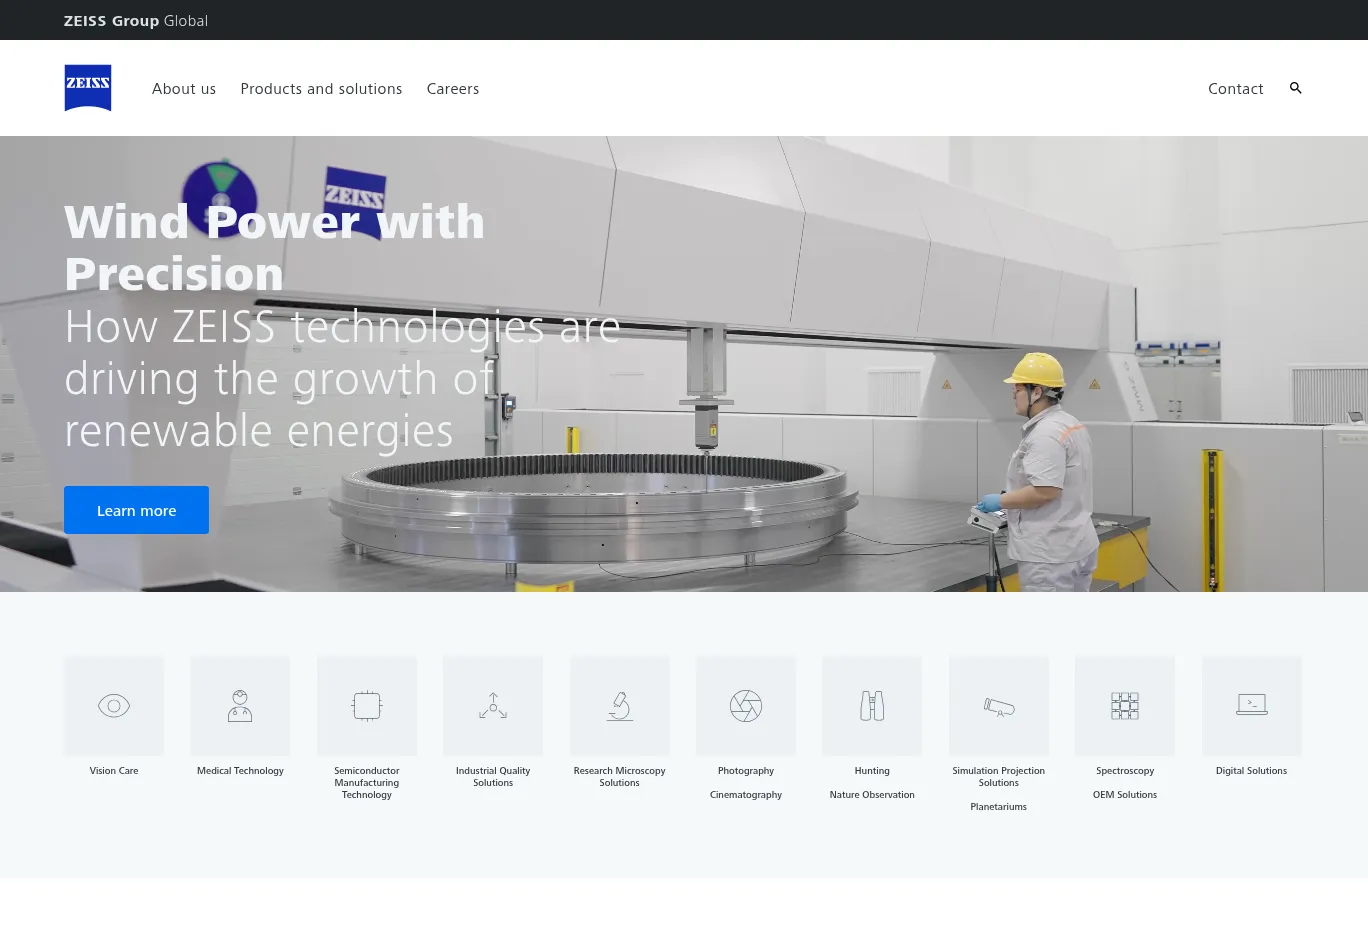Viewport: 1368px width, 950px height.
Task: Click the Semiconductor Manufacturing chip icon
Action: (367, 706)
